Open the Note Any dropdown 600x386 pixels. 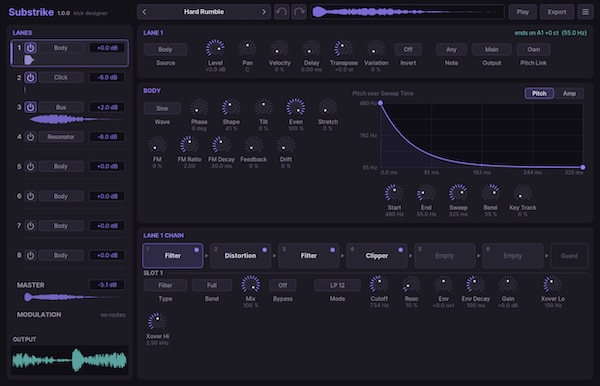click(x=451, y=49)
